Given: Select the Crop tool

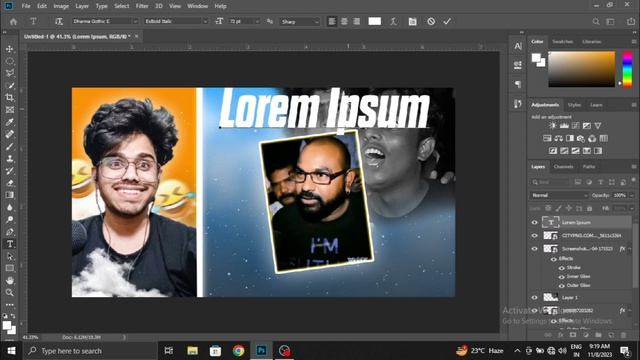Looking at the screenshot, I should click(x=10, y=98).
